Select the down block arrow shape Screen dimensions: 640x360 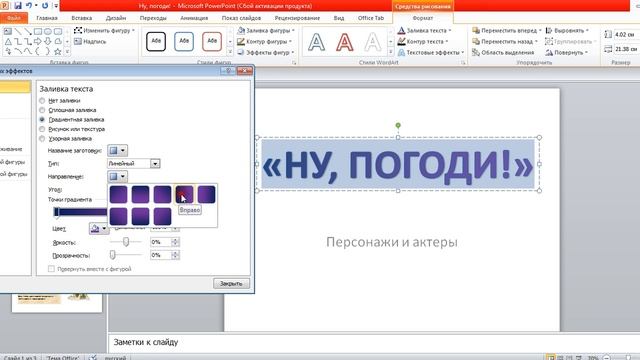coord(48,41)
